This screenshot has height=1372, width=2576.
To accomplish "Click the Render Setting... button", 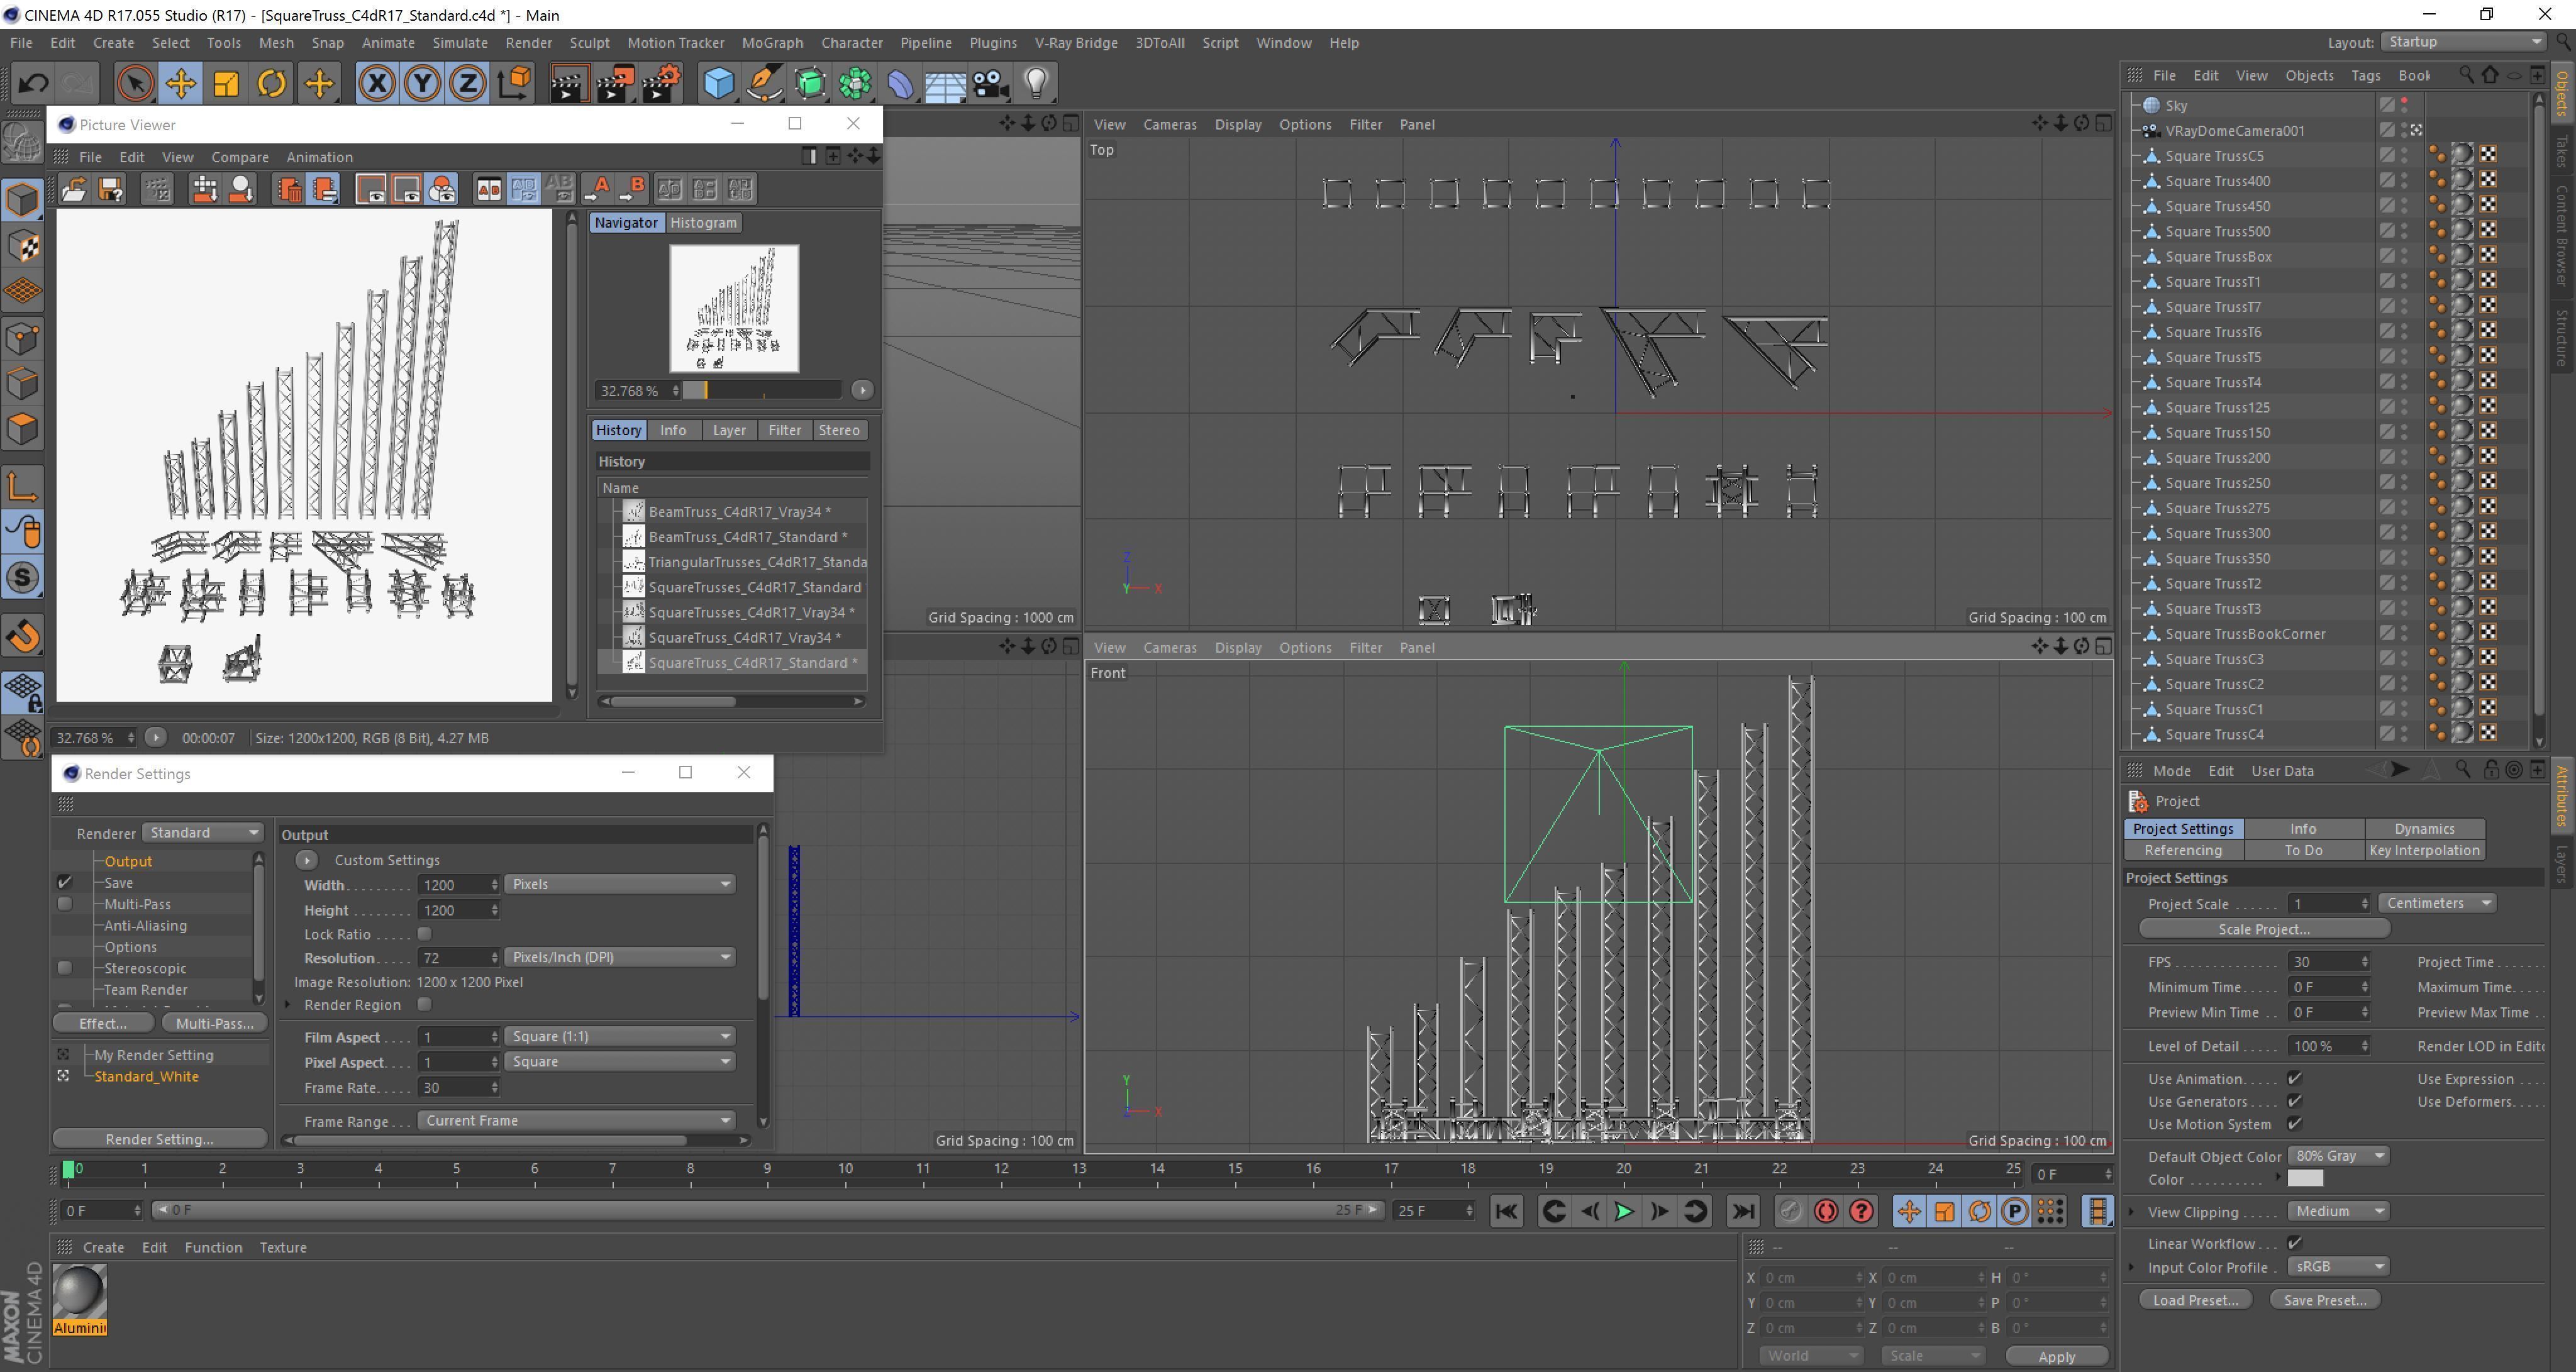I will (x=159, y=1139).
